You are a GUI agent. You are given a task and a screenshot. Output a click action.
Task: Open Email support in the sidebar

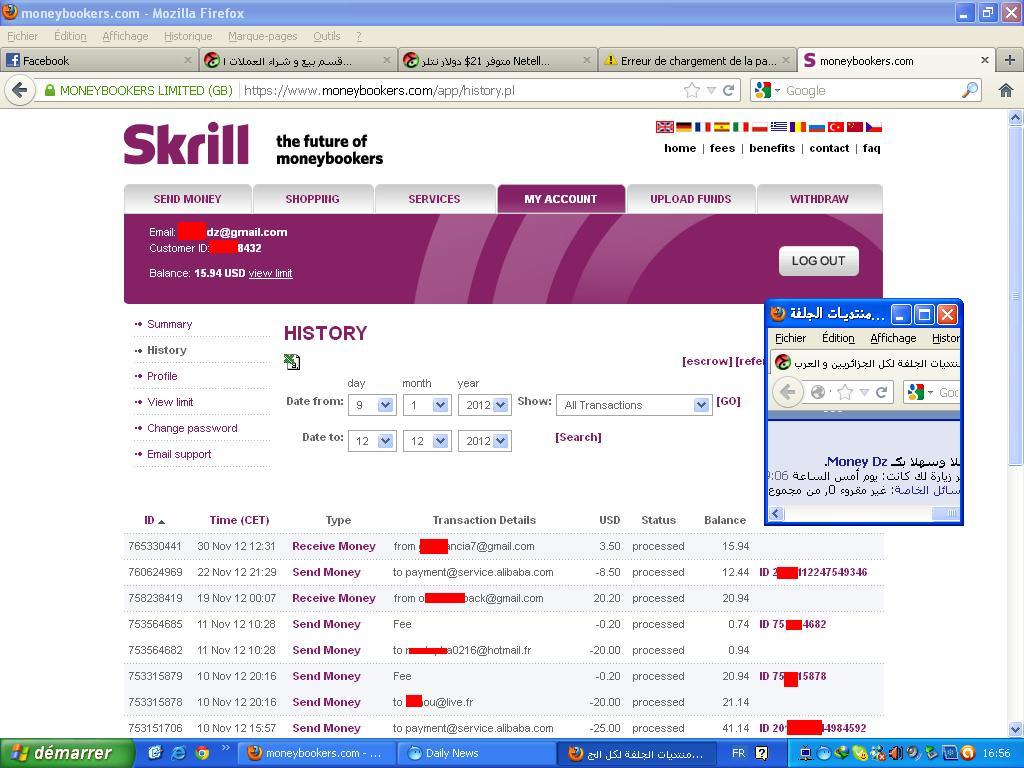coord(179,455)
